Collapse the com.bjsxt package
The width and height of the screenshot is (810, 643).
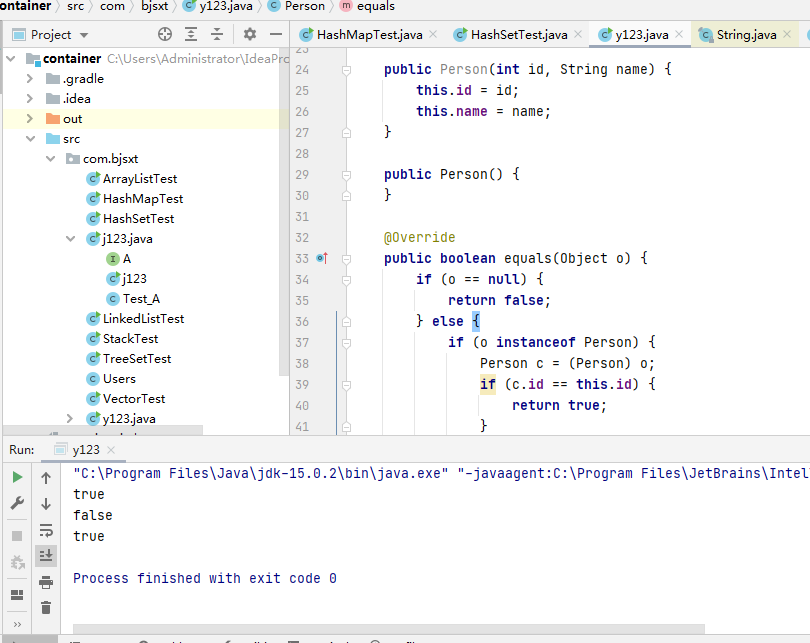pyautogui.click(x=51, y=159)
